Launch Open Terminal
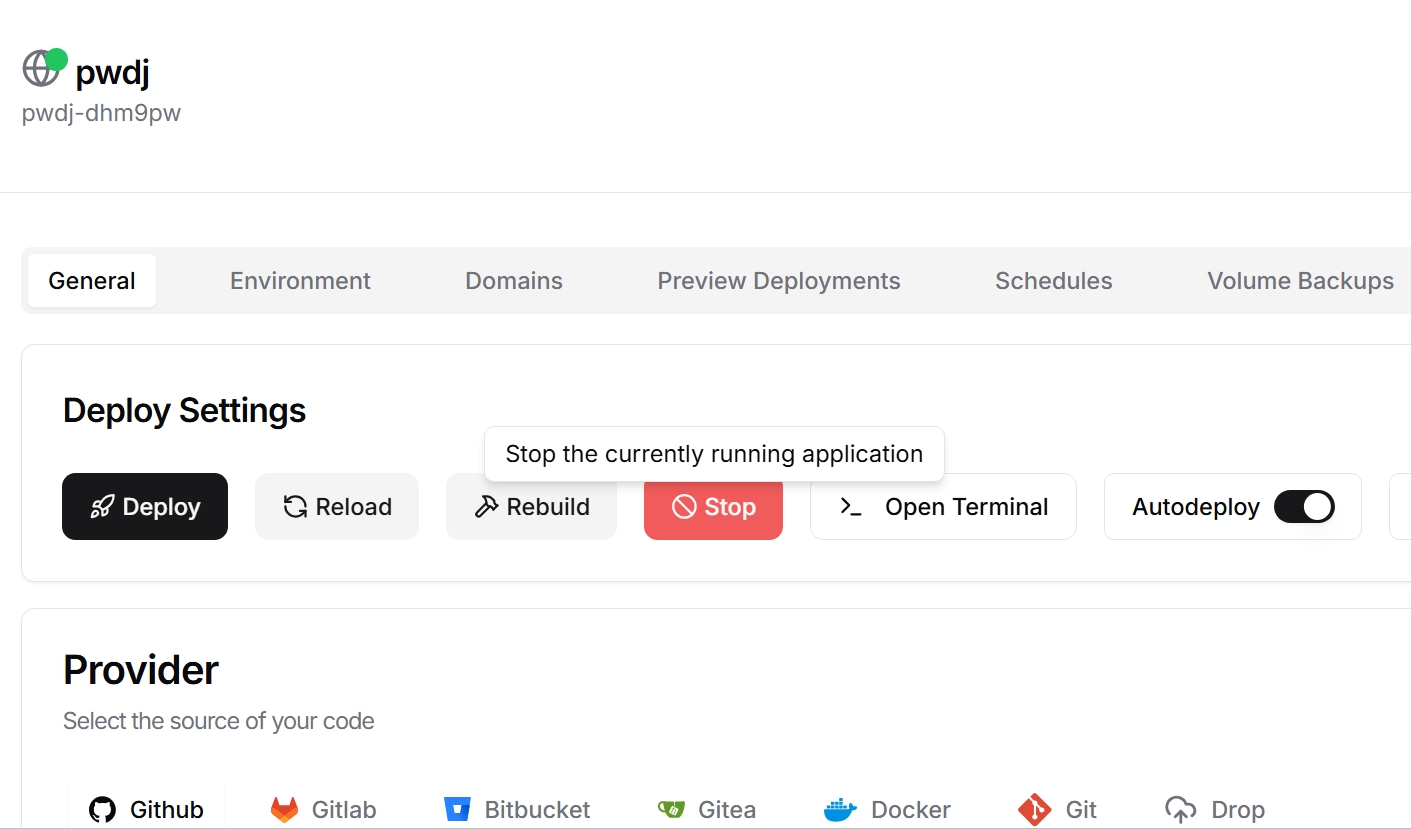1411x829 pixels. coord(943,507)
